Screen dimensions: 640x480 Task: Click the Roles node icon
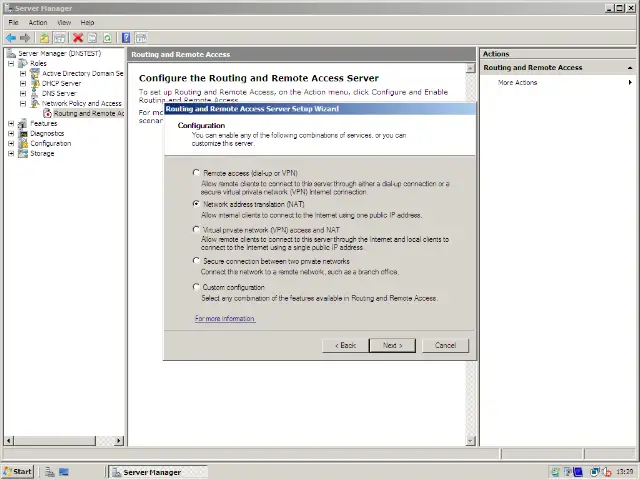(24, 63)
